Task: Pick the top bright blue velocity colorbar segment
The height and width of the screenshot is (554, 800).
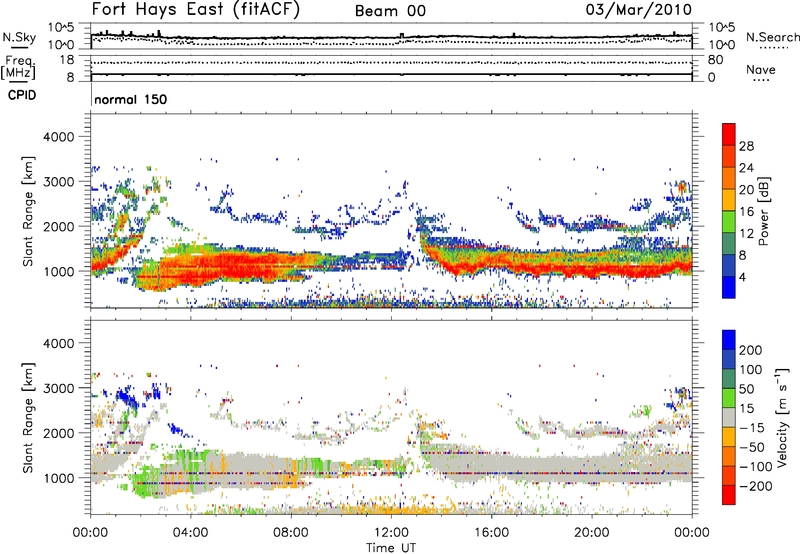Action: tap(729, 340)
